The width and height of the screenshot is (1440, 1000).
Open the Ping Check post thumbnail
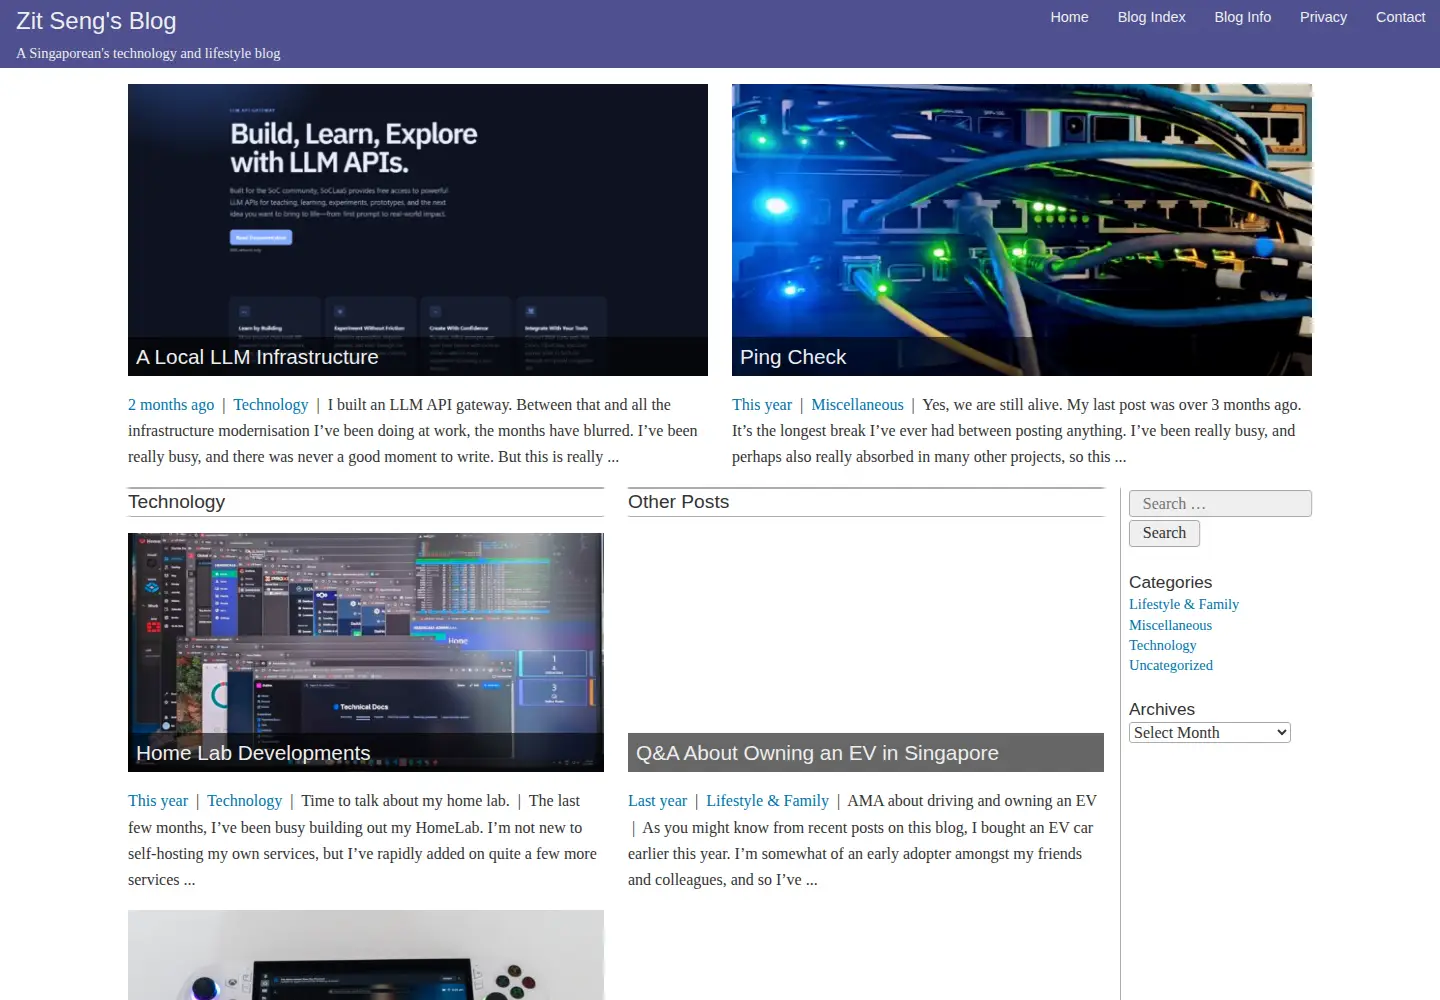1022,230
